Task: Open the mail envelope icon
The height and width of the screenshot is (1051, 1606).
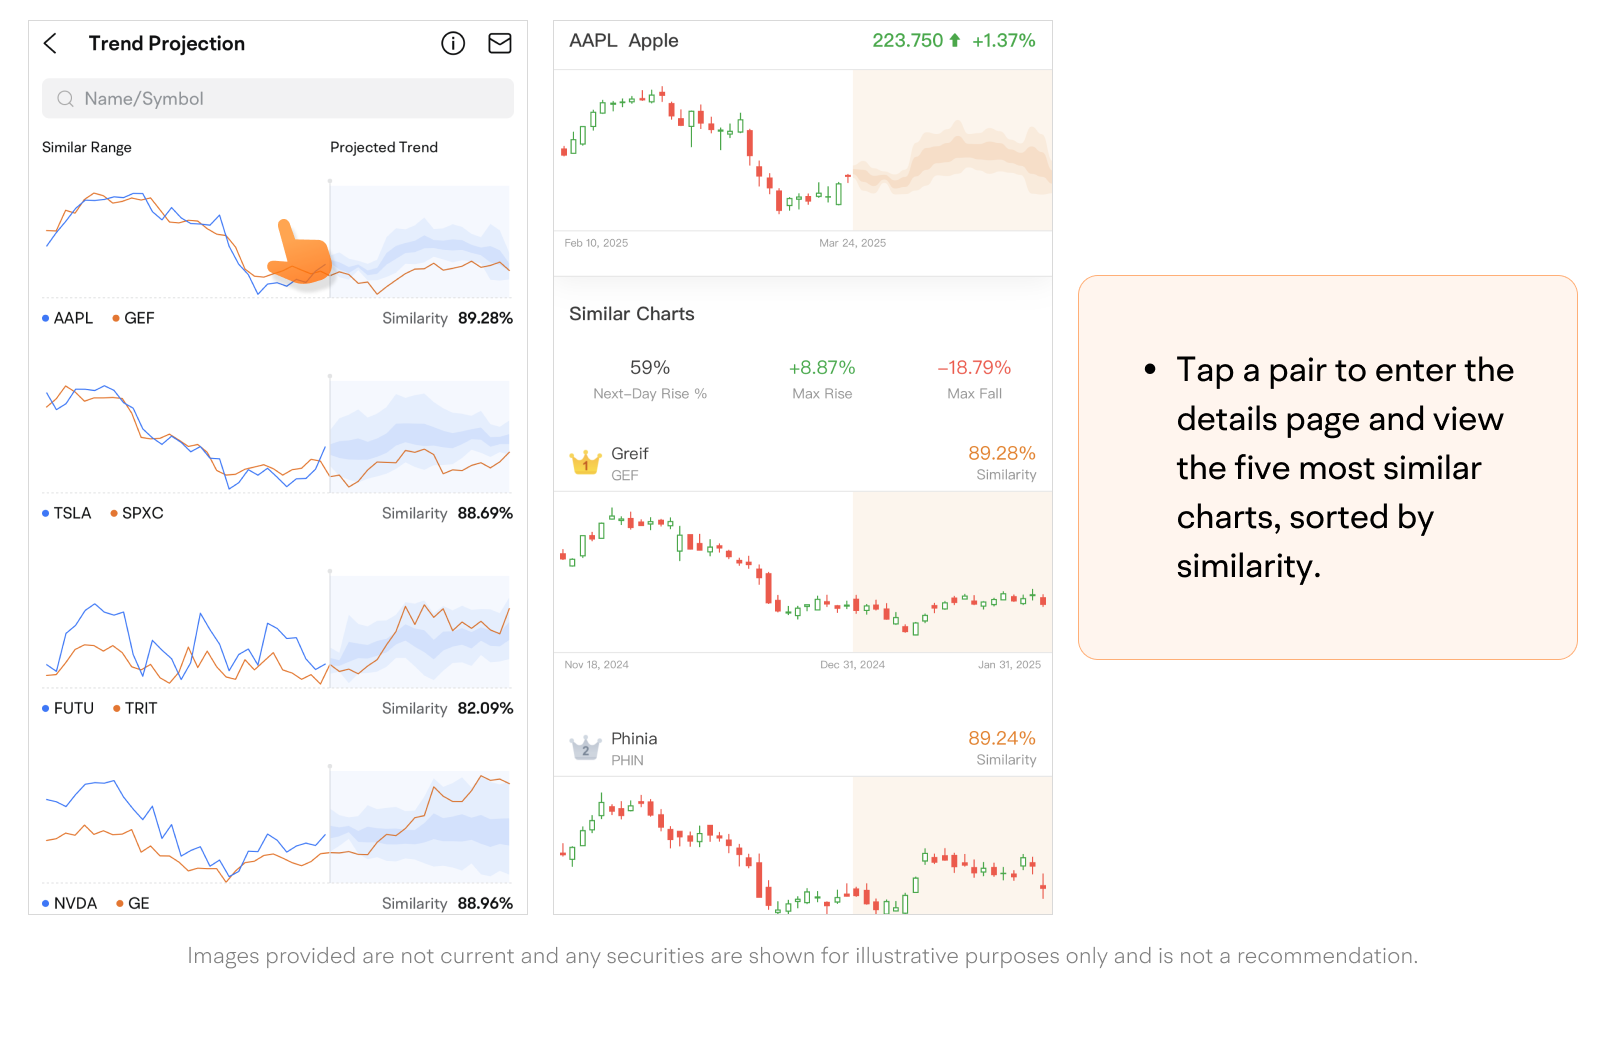Action: coord(500,43)
